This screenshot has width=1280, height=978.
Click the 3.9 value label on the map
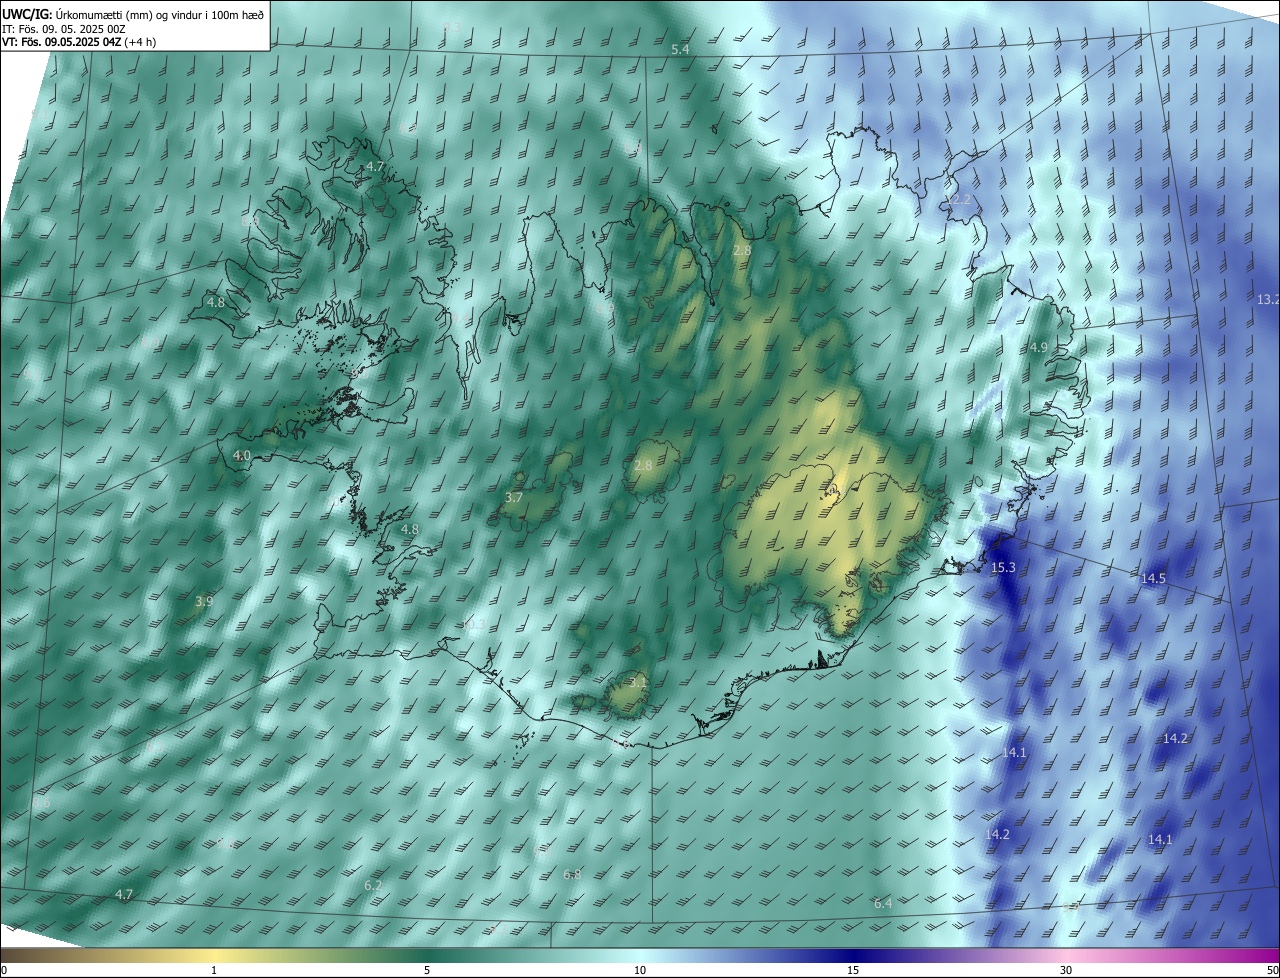coord(204,601)
